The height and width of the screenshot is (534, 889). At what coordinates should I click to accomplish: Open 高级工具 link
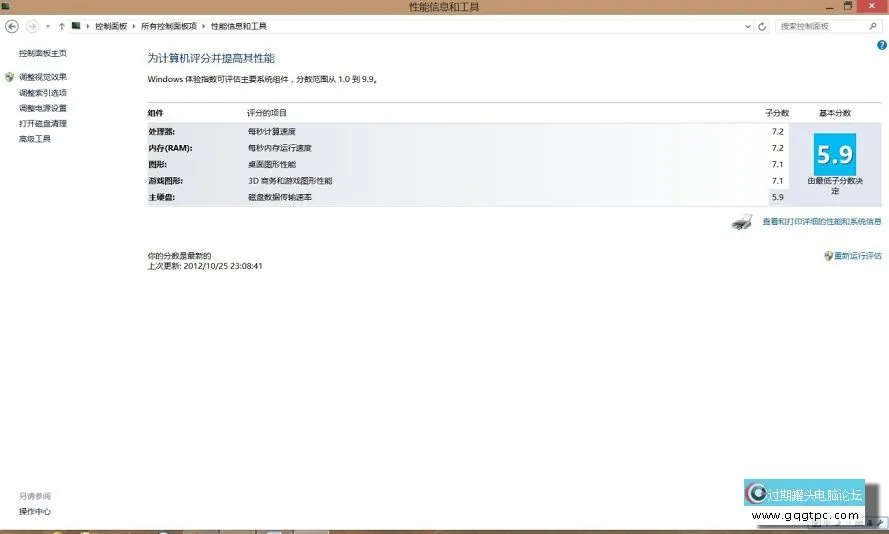[35, 138]
